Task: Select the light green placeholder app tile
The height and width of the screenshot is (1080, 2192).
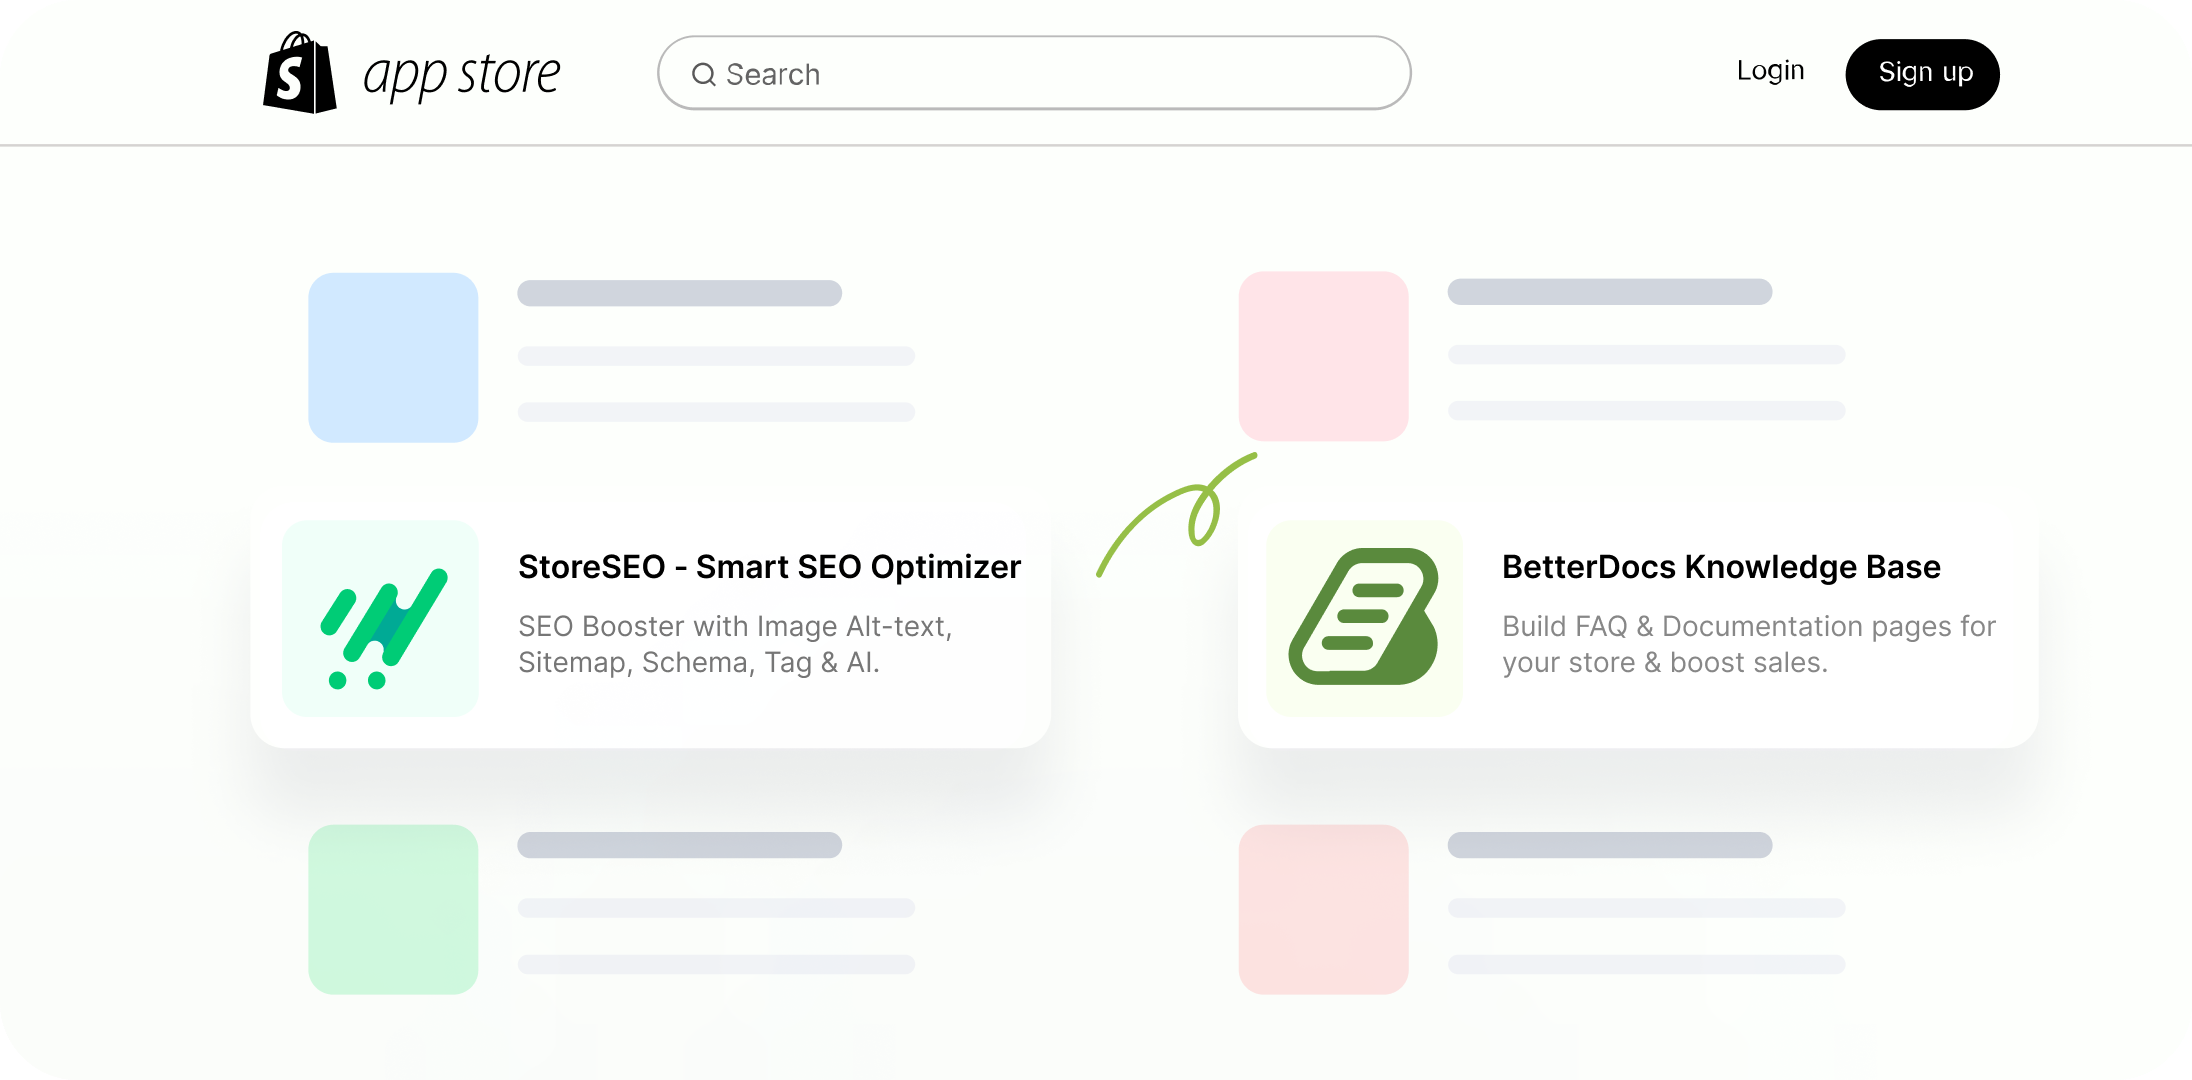Action: [393, 909]
